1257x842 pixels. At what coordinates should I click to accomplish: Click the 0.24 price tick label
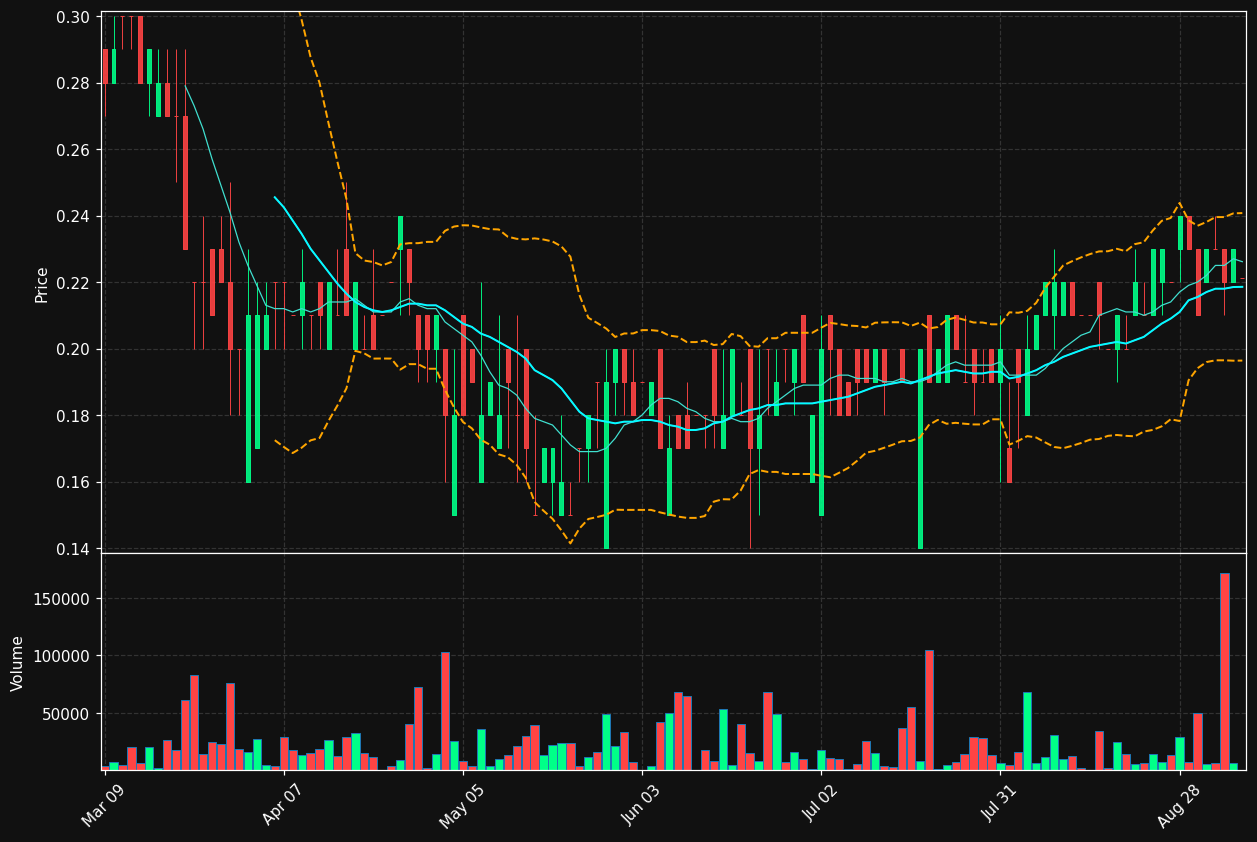(x=74, y=216)
